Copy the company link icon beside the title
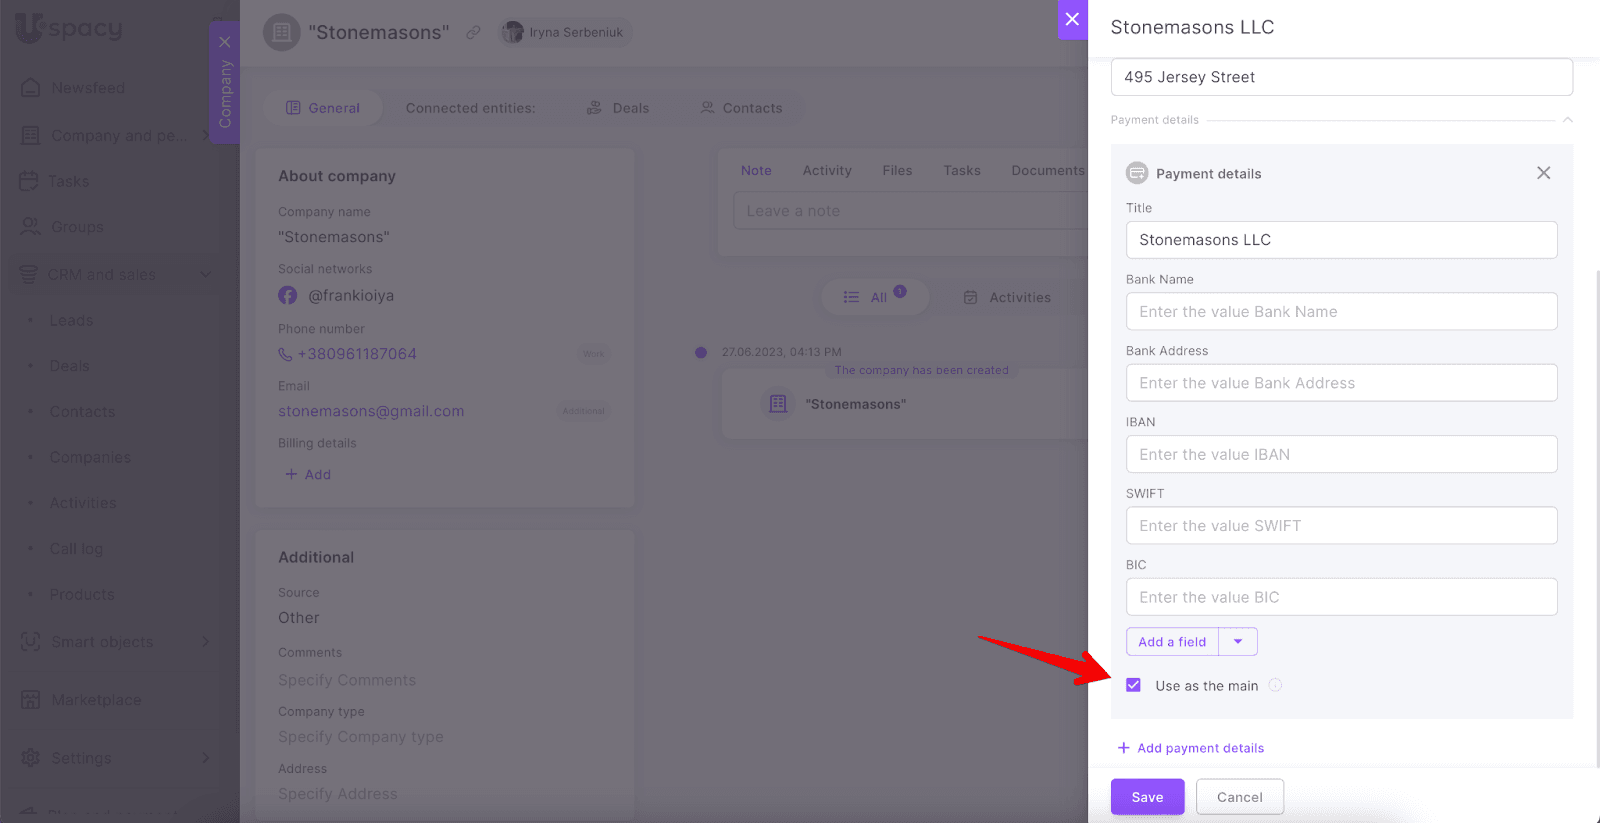 click(473, 32)
